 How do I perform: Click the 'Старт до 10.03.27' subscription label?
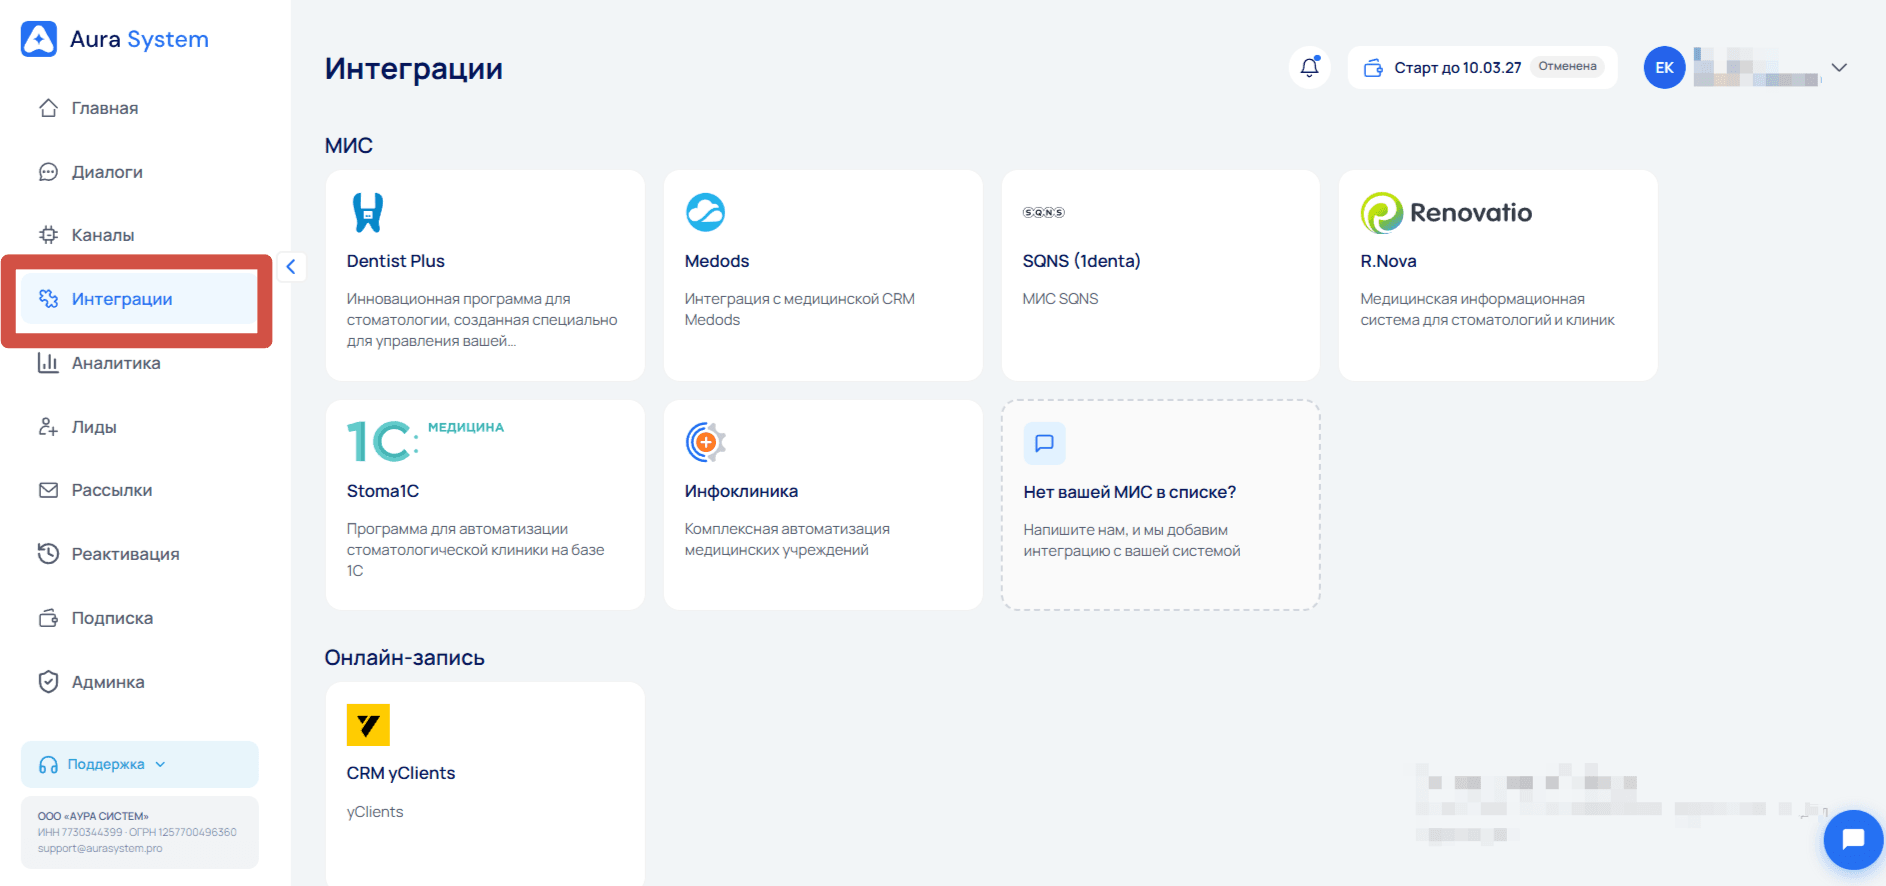(1458, 68)
